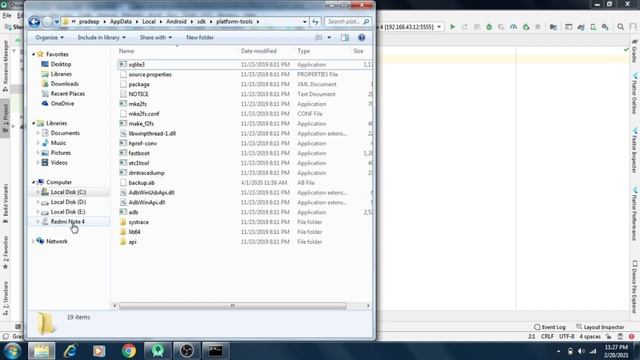Collapse the Computer tree group
Image resolution: width=640 pixels, height=360 pixels.
pyautogui.click(x=33, y=182)
